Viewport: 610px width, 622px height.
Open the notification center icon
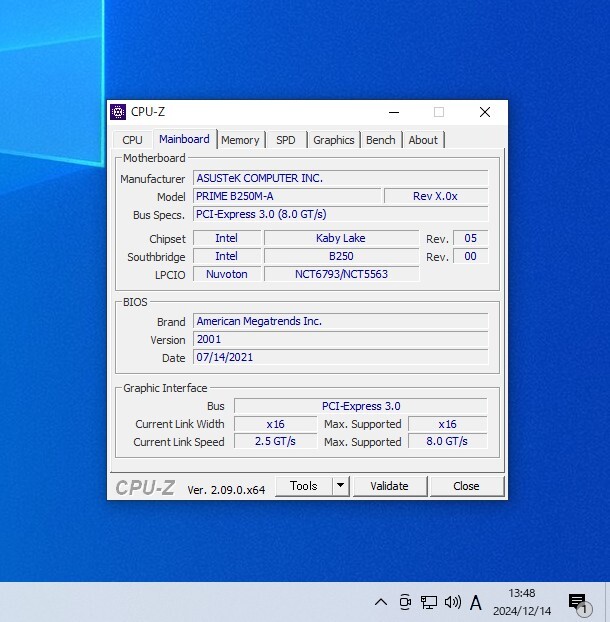(x=578, y=603)
